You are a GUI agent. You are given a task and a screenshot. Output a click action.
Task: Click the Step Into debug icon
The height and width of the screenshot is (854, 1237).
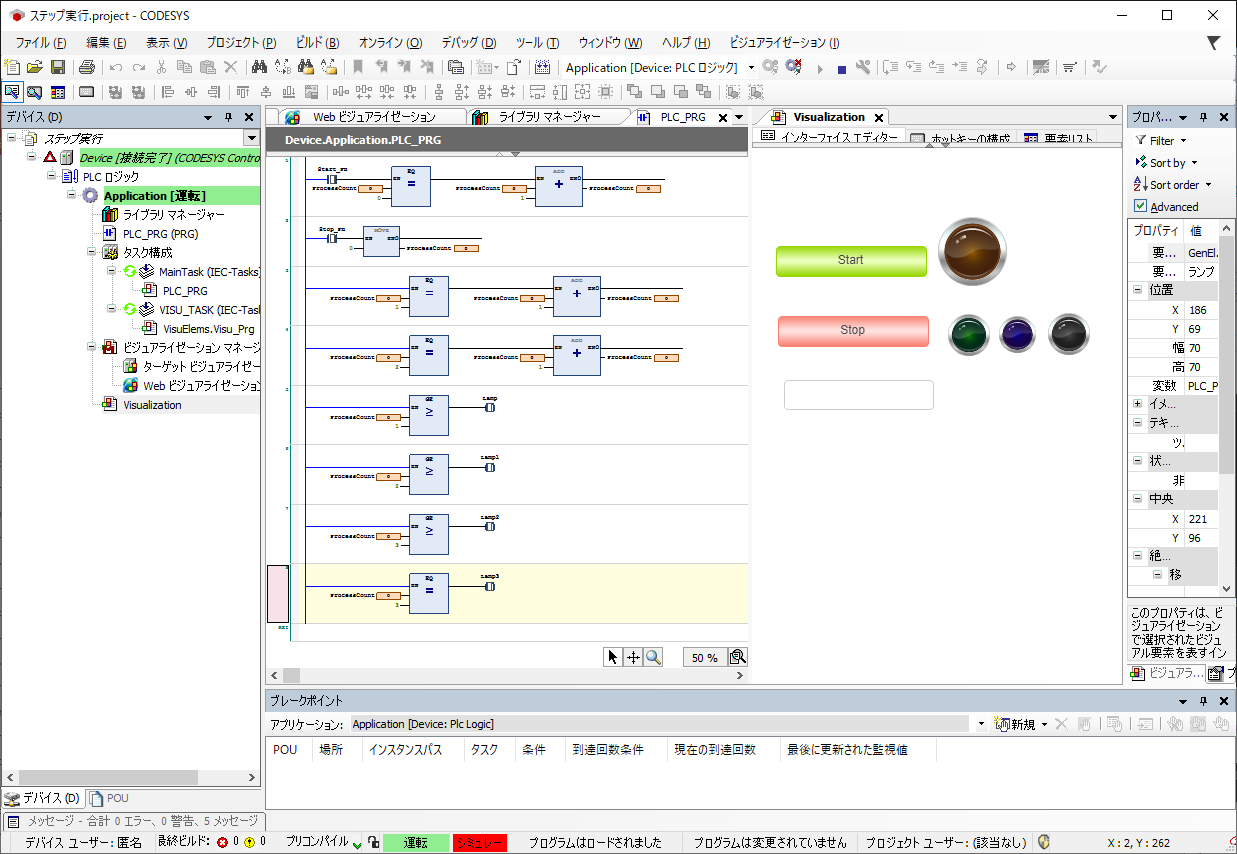tap(913, 67)
